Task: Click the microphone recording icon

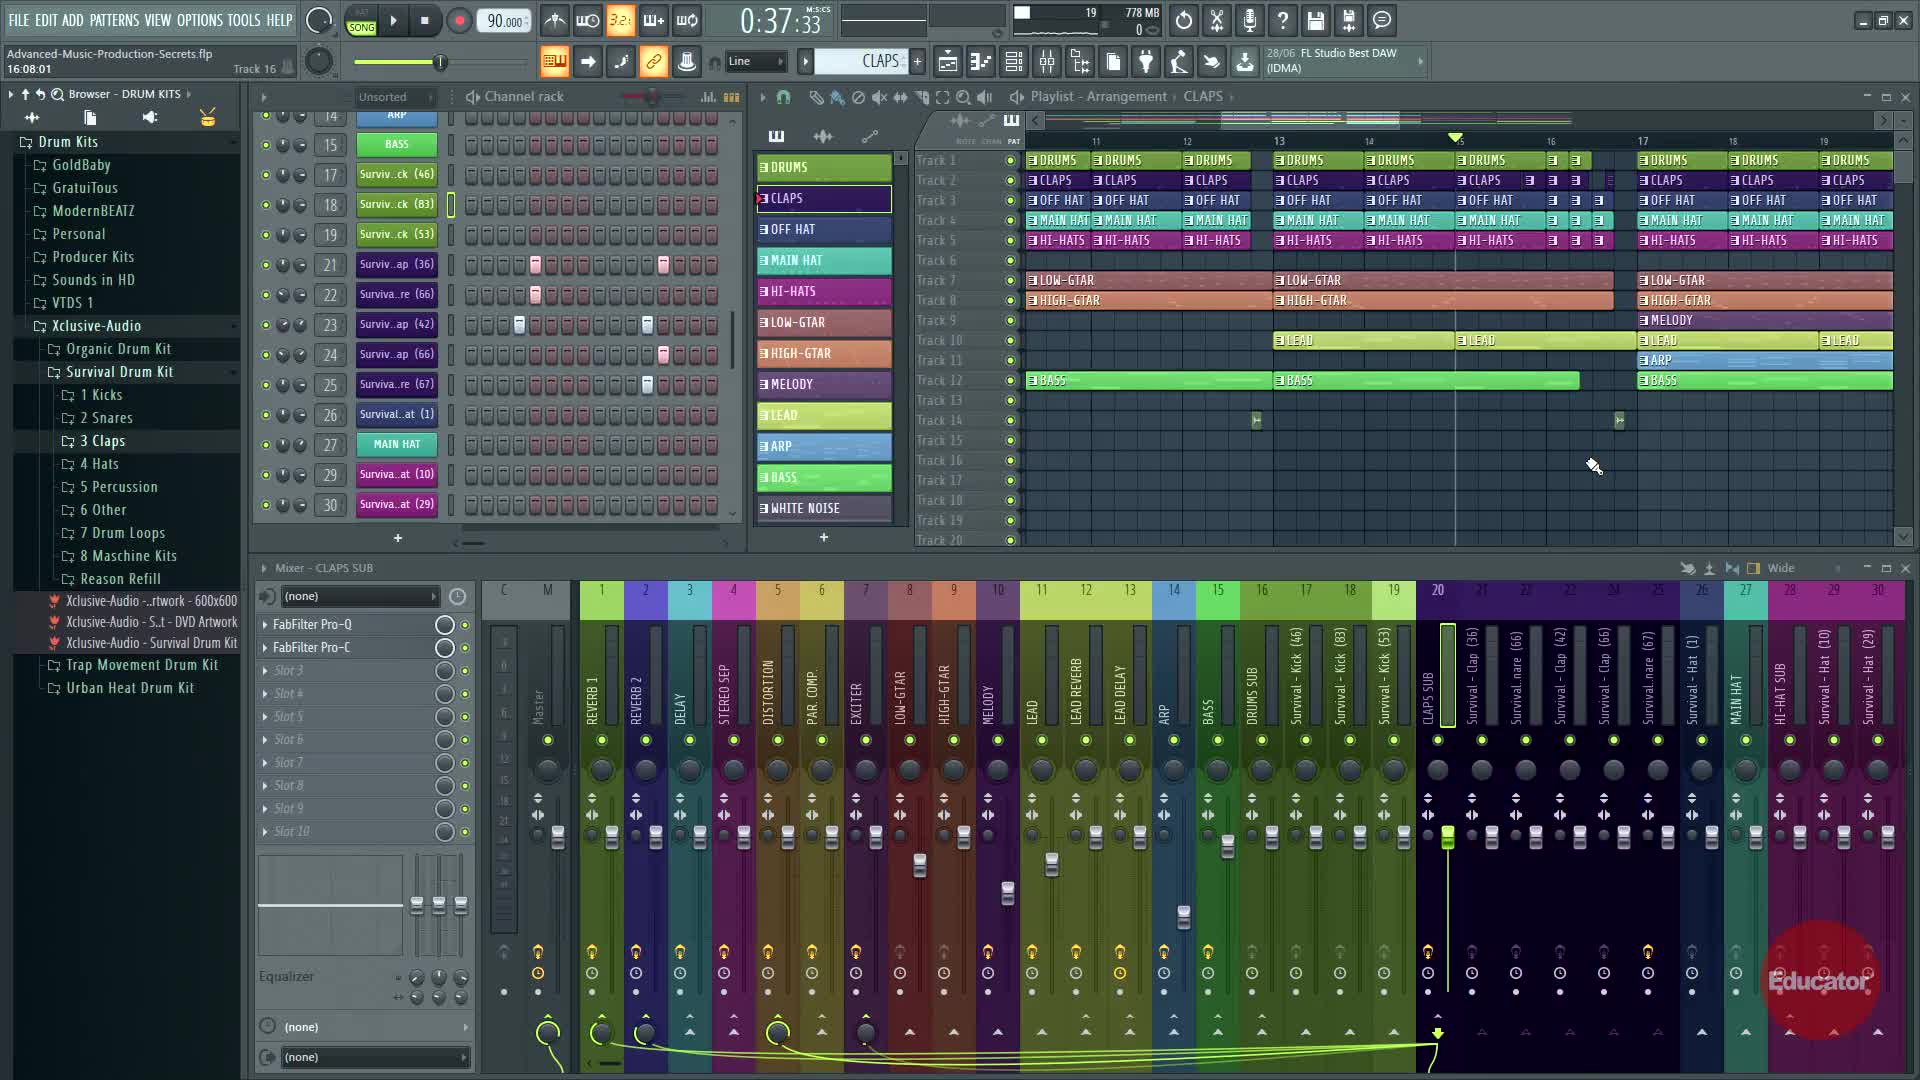Action: [x=1250, y=20]
